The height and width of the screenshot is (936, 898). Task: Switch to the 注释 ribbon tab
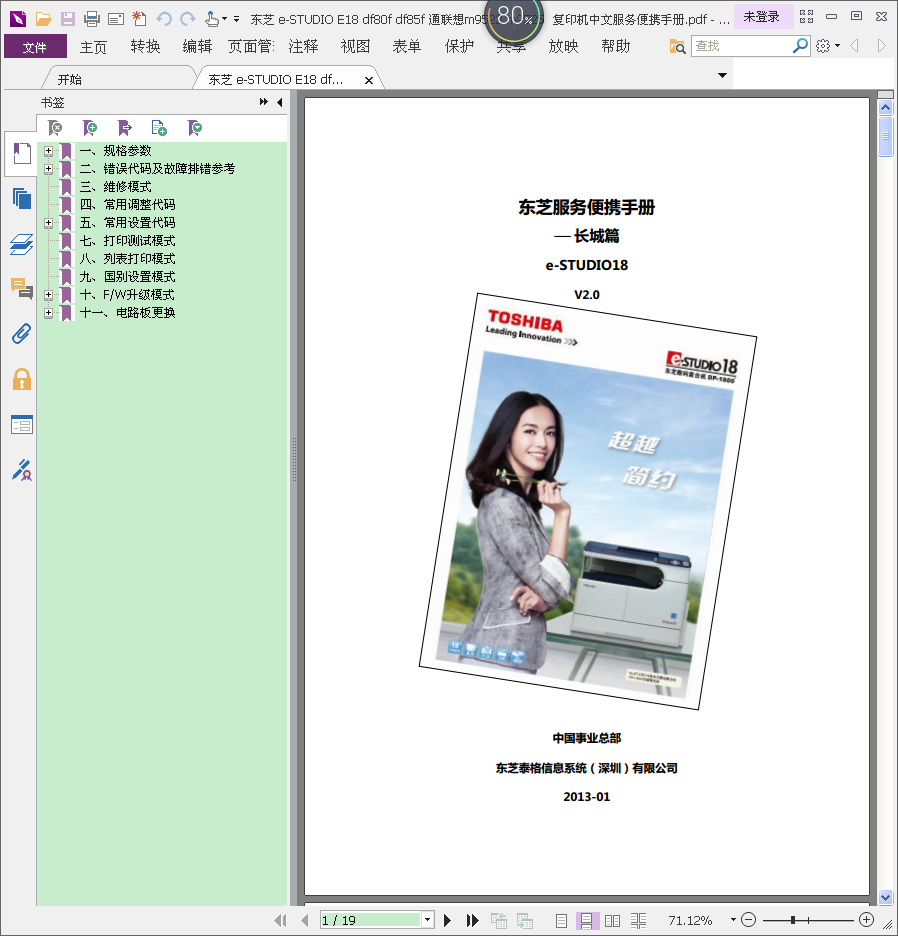(x=303, y=47)
